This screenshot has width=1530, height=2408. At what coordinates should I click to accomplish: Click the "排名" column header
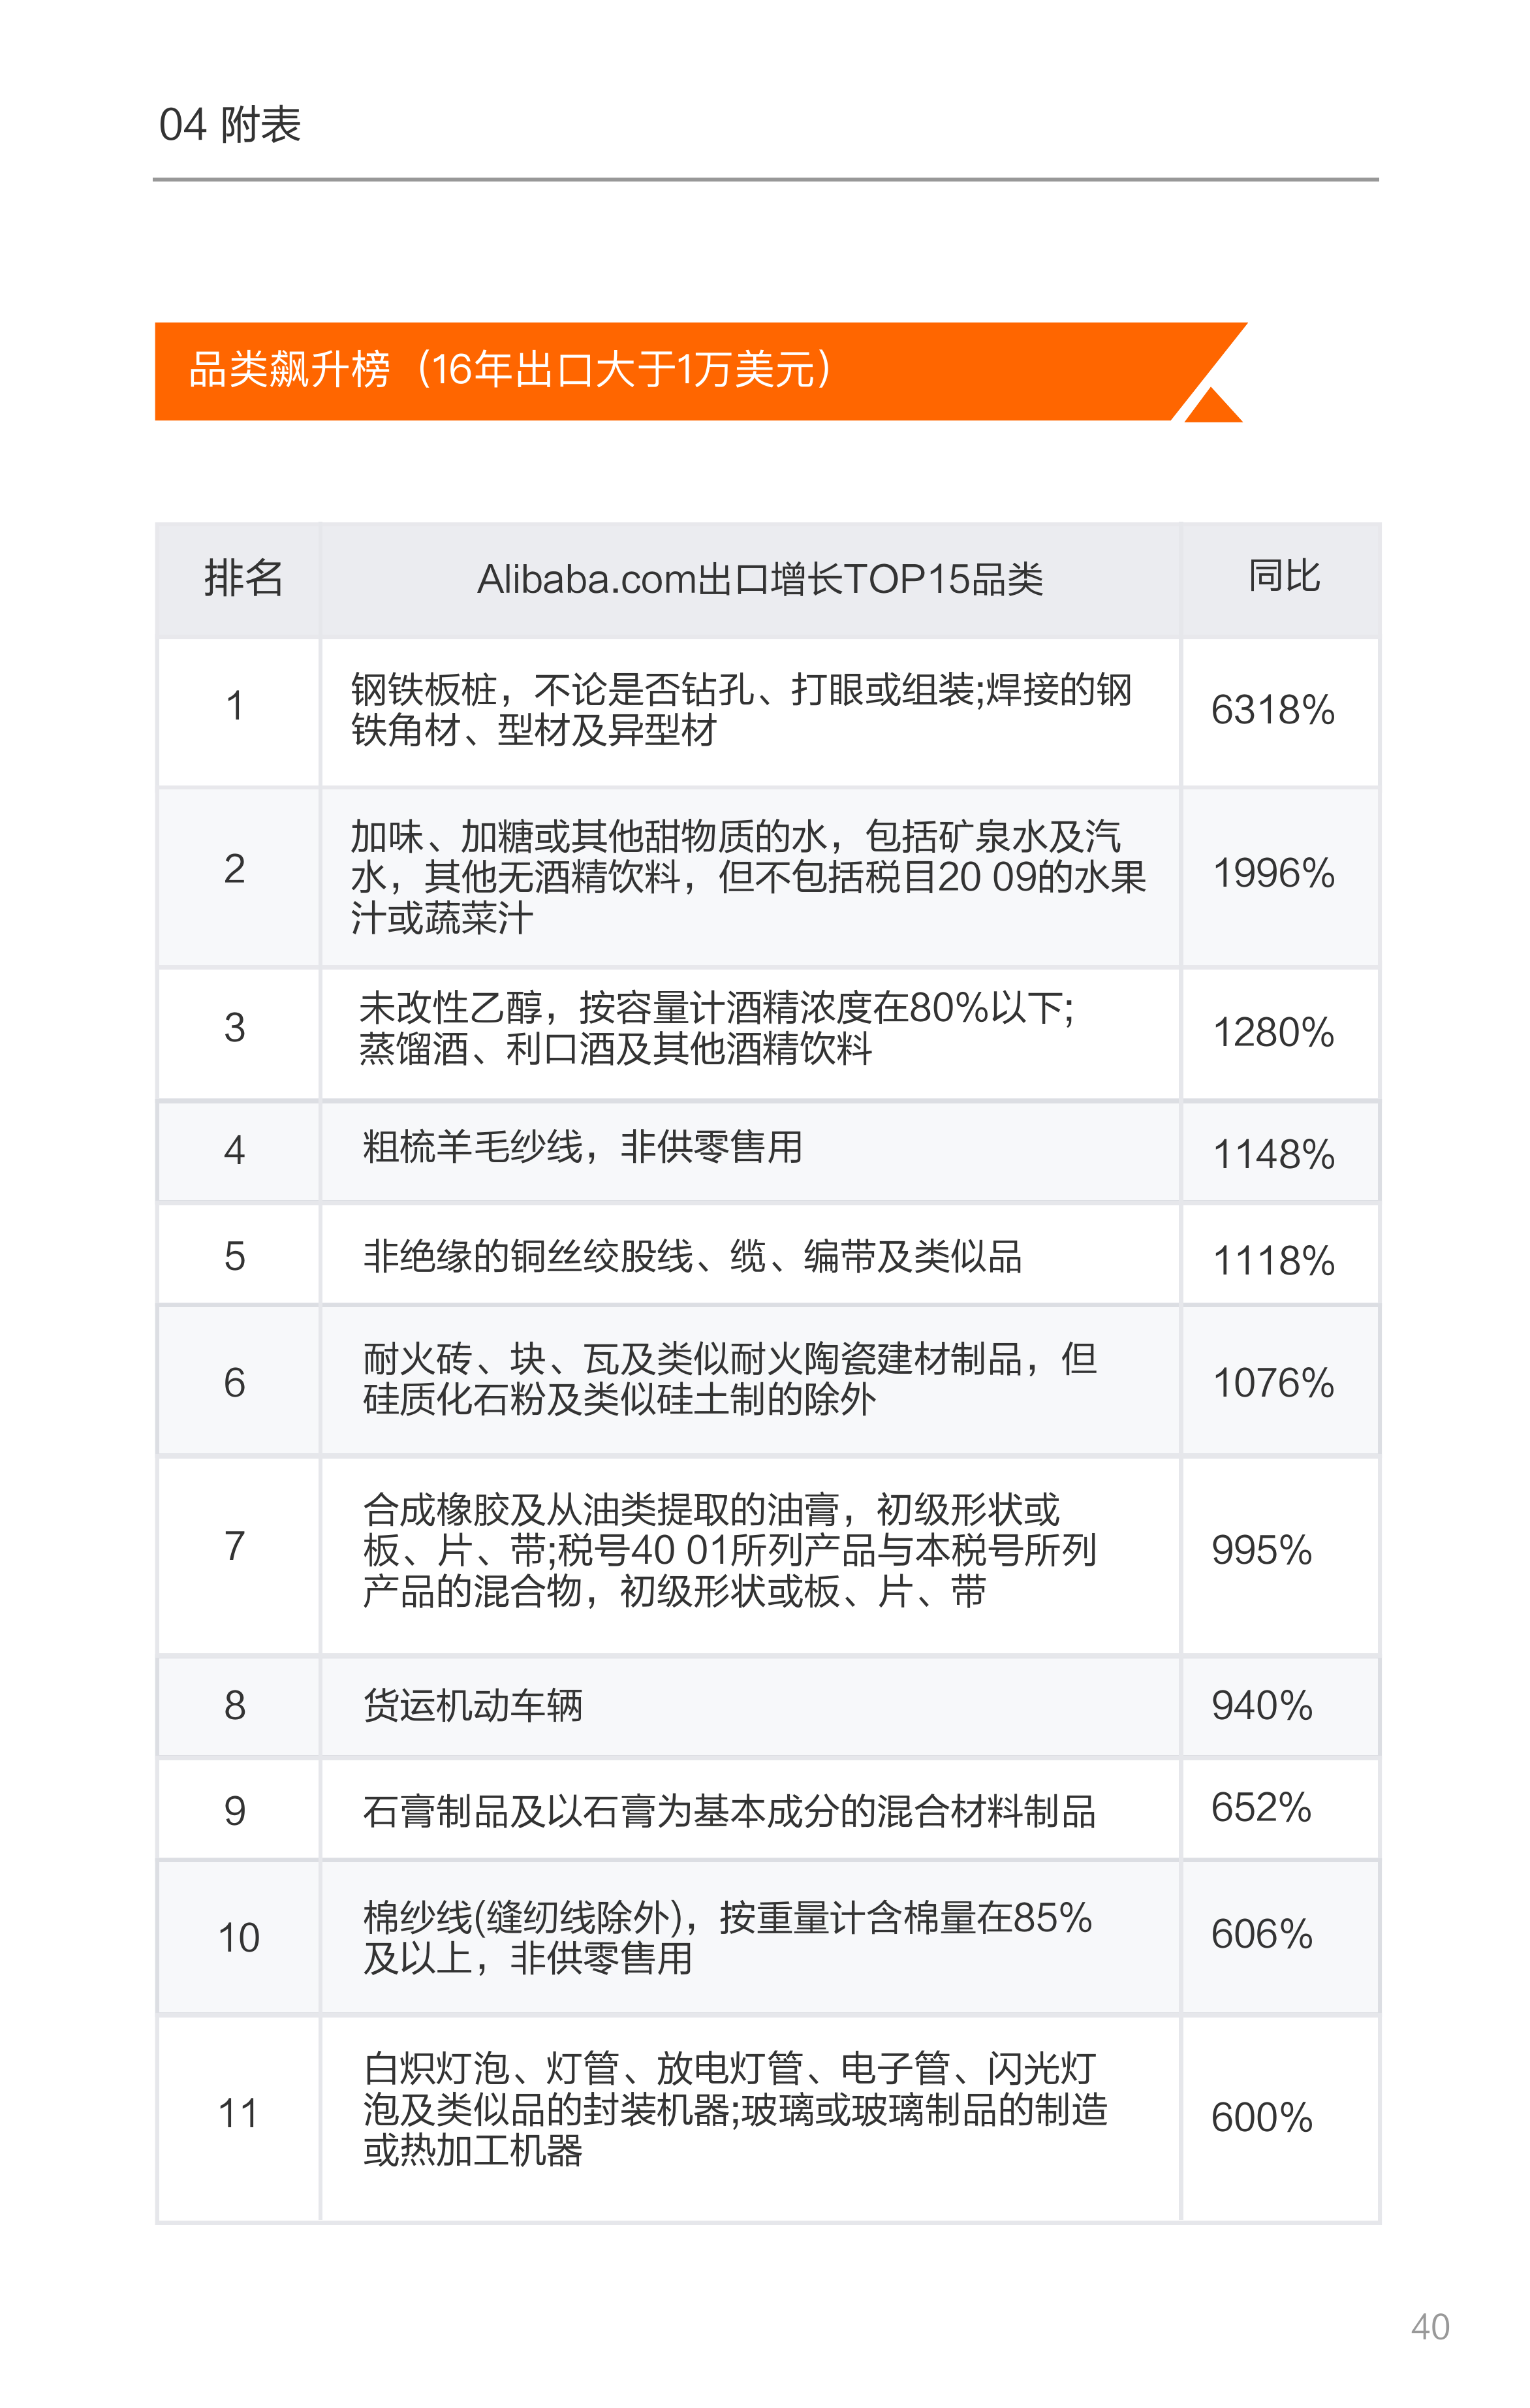click(242, 578)
